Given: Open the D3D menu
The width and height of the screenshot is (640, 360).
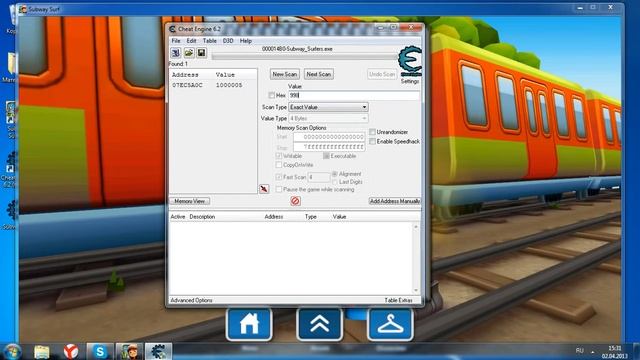Looking at the screenshot, I should 228,41.
